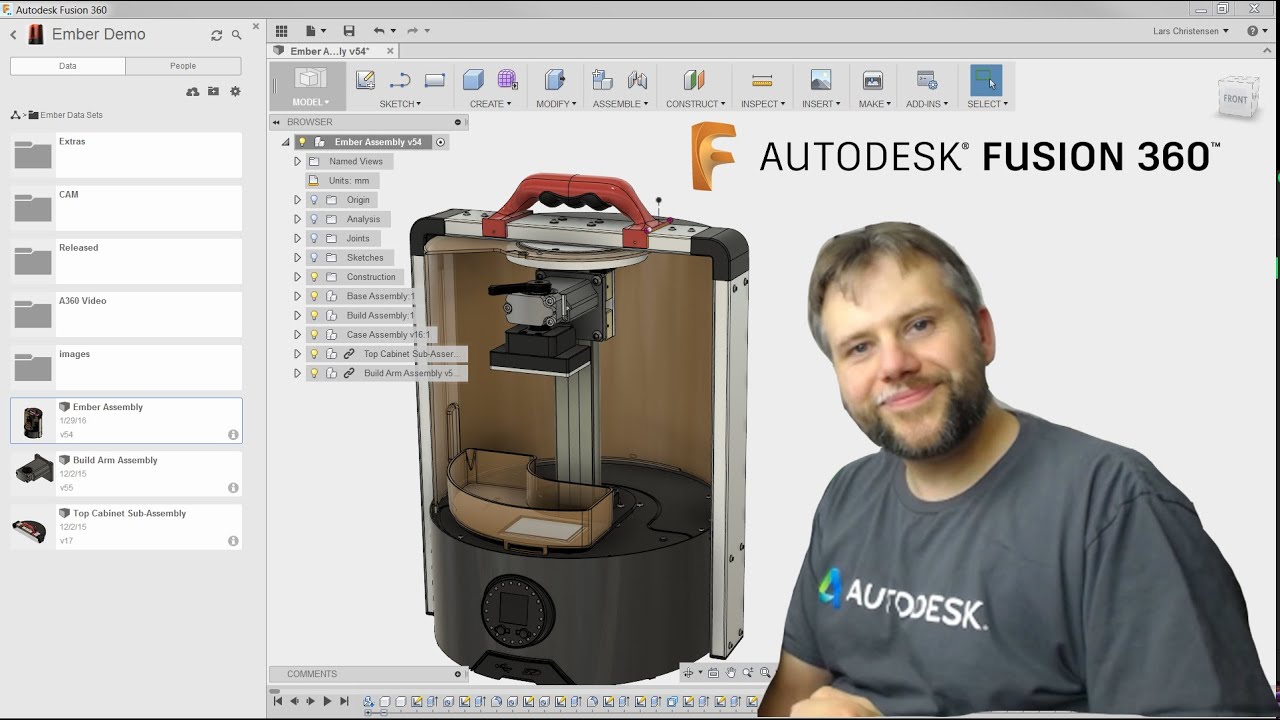Select the Offset Plane construct tool
This screenshot has width=1280, height=720.
[x=694, y=80]
